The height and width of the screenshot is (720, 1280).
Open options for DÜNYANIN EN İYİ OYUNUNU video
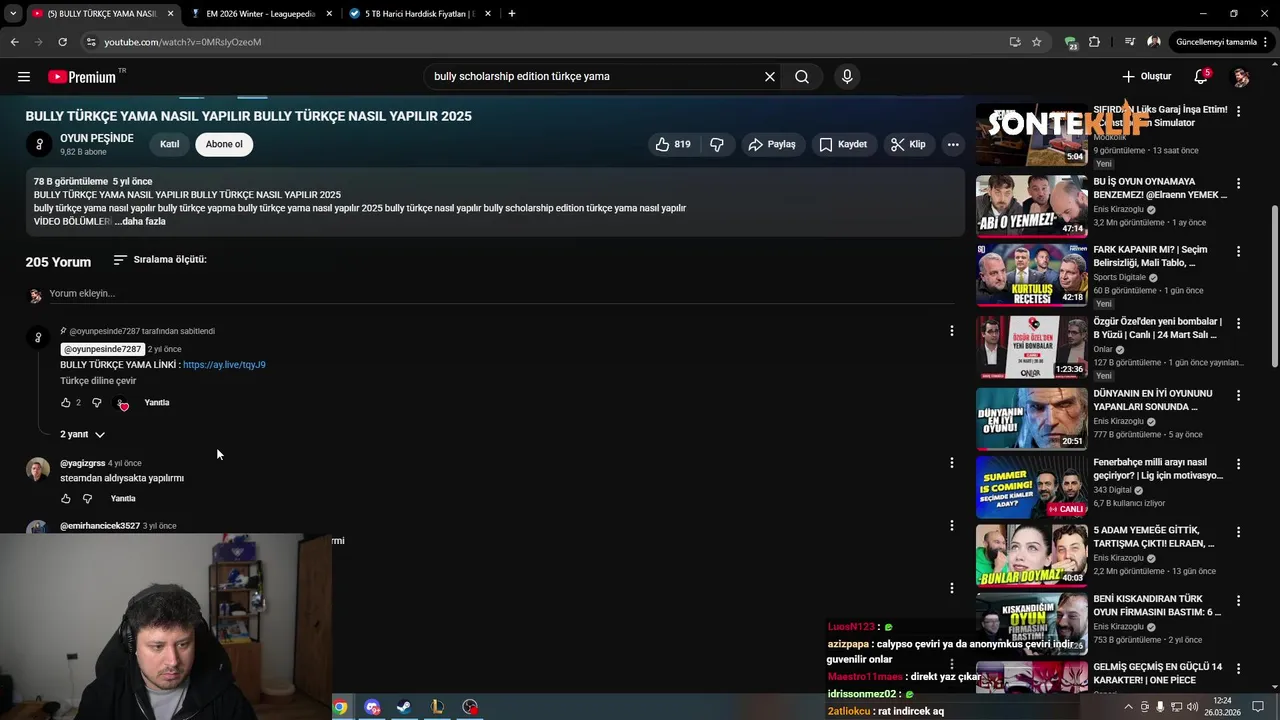pos(1239,396)
